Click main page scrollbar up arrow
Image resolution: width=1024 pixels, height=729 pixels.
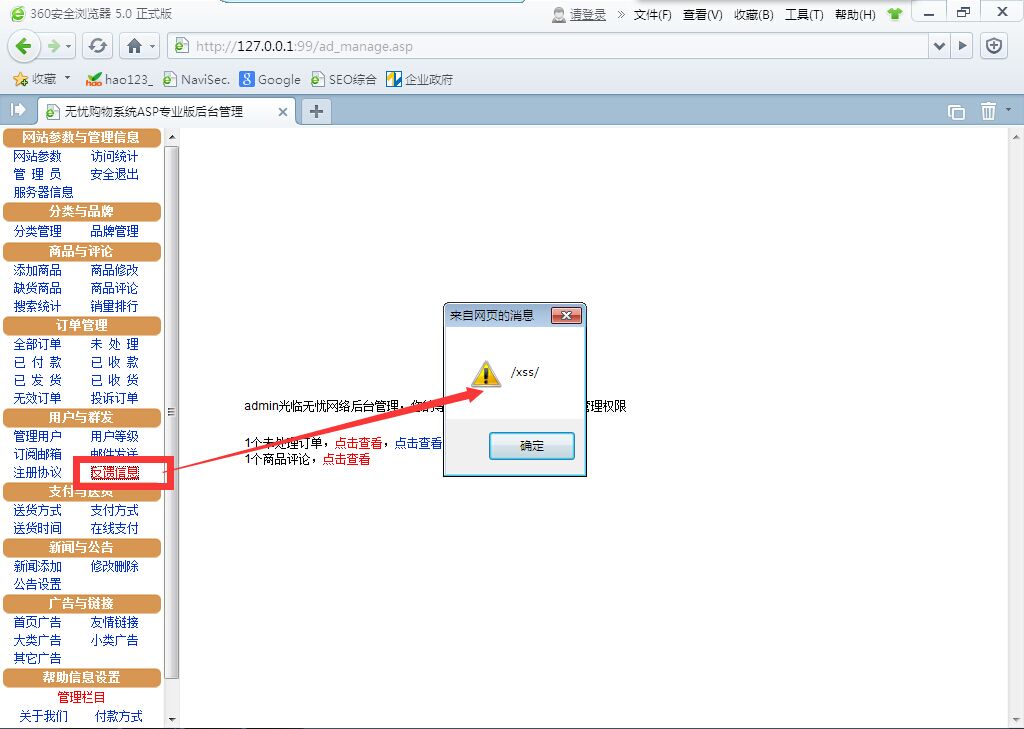(x=1016, y=137)
